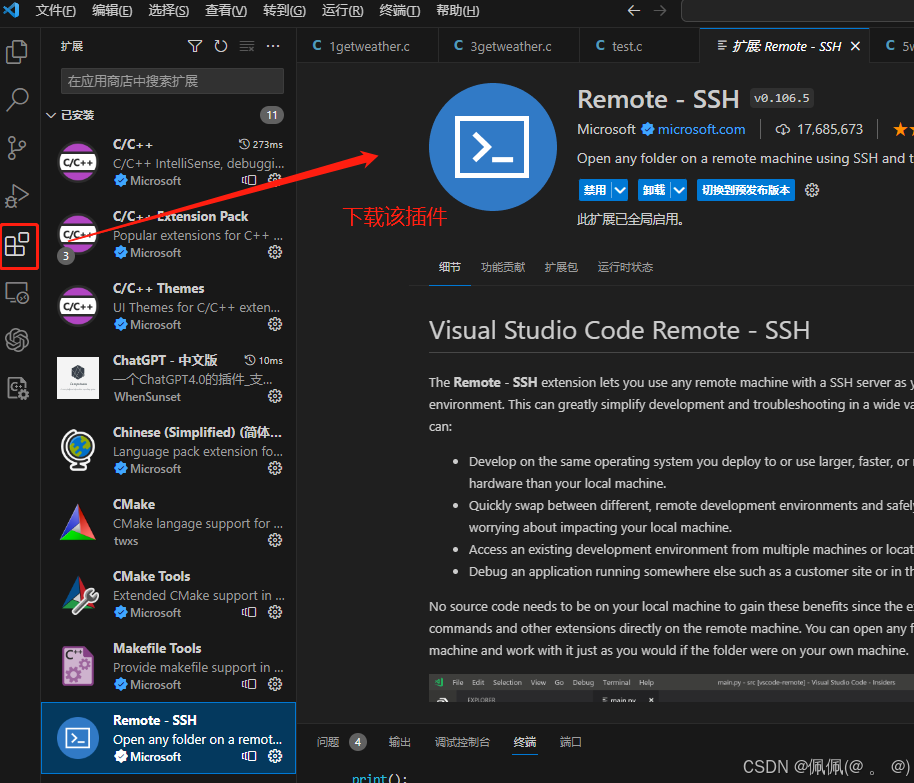Open the Explorer view in activity bar
This screenshot has height=783, width=914.
tap(17, 52)
